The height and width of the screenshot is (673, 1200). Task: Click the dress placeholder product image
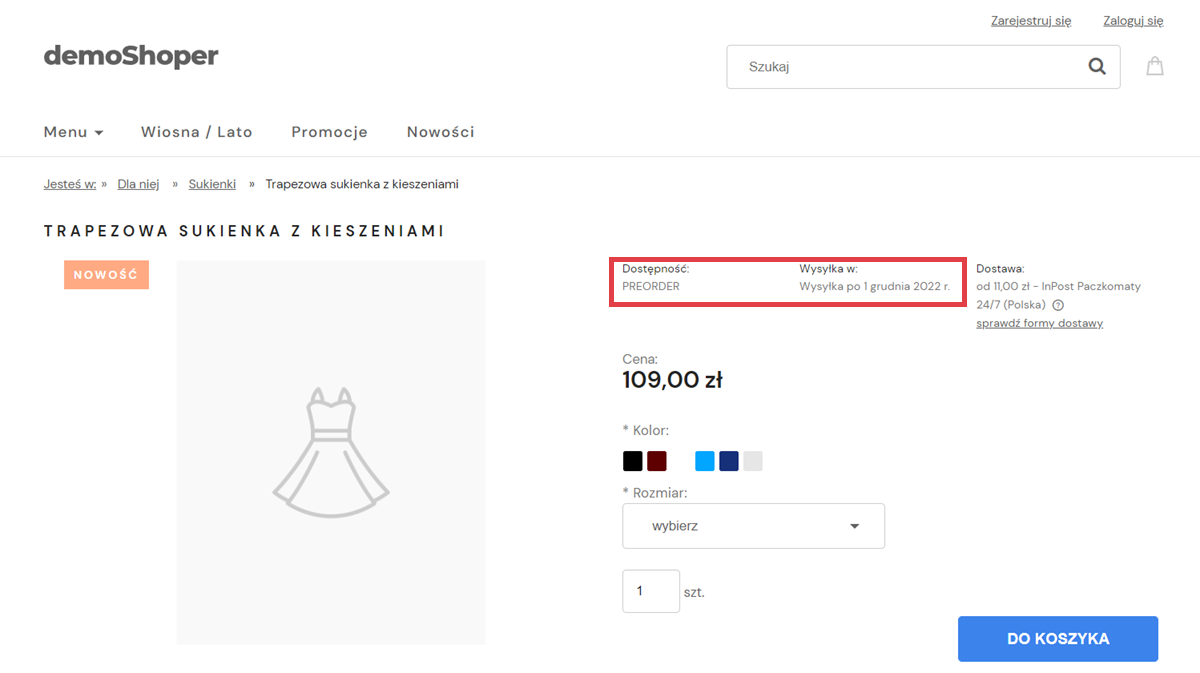click(x=331, y=452)
